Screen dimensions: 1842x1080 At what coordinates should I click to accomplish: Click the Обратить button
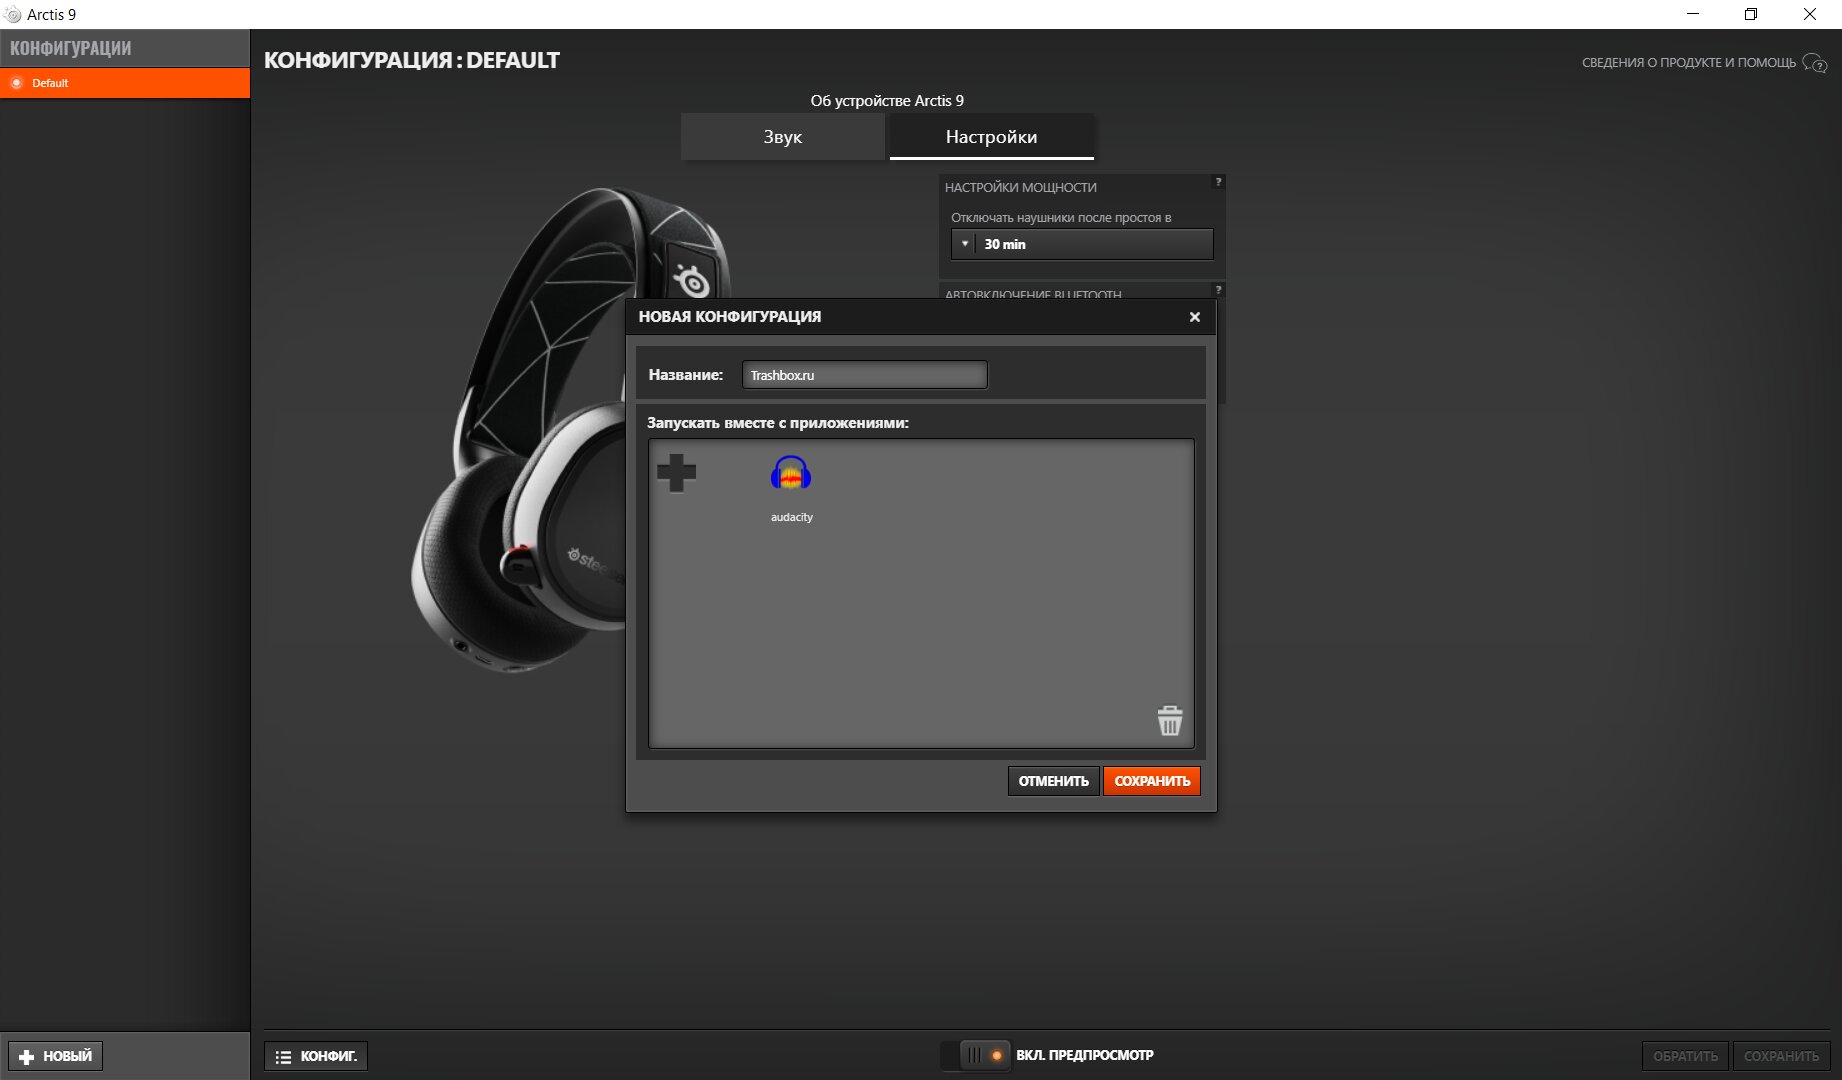(x=1686, y=1056)
